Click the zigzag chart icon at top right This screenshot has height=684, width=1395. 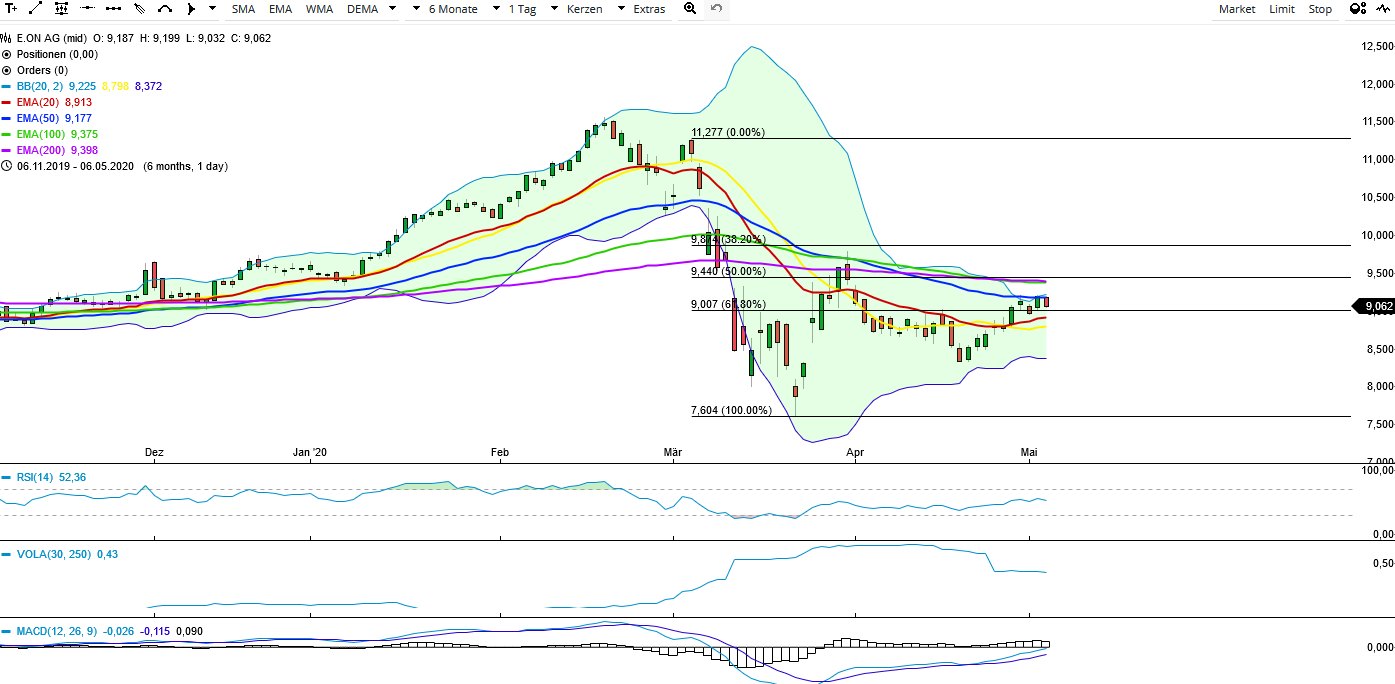(x=1381, y=9)
